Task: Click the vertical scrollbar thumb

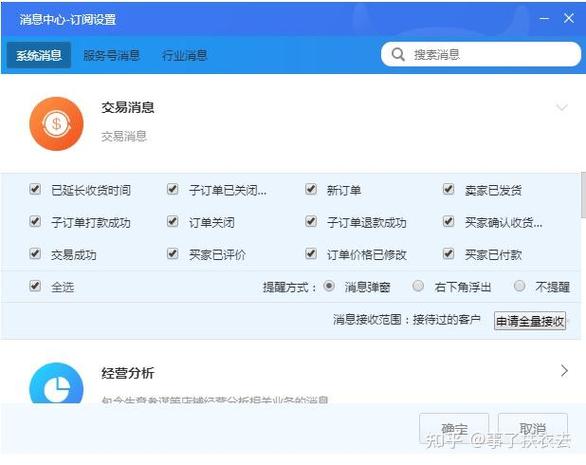Action: coord(583,194)
